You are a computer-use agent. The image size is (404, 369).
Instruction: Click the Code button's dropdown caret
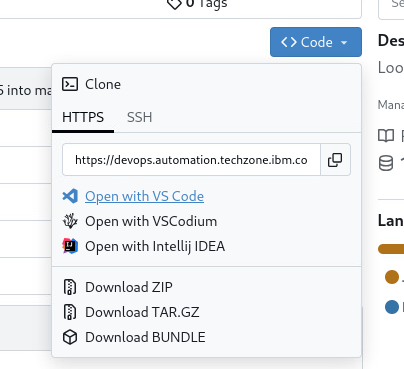[344, 43]
